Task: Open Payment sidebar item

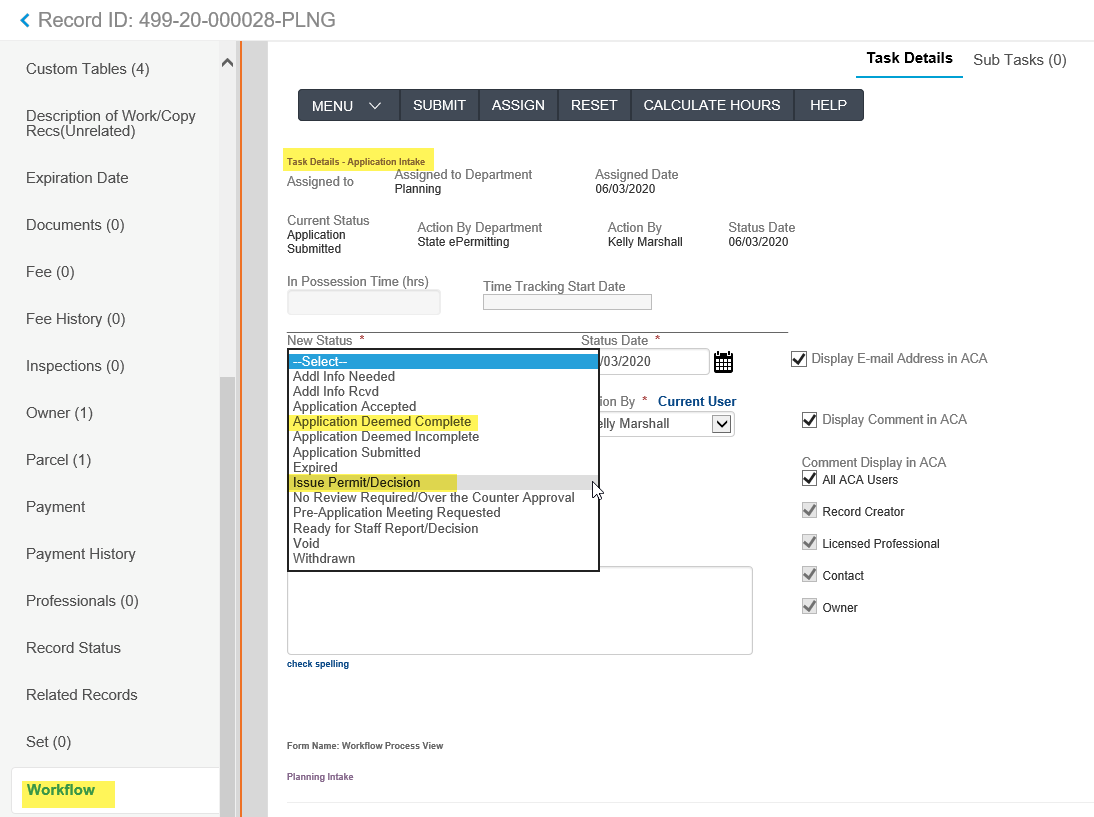Action: click(x=56, y=507)
